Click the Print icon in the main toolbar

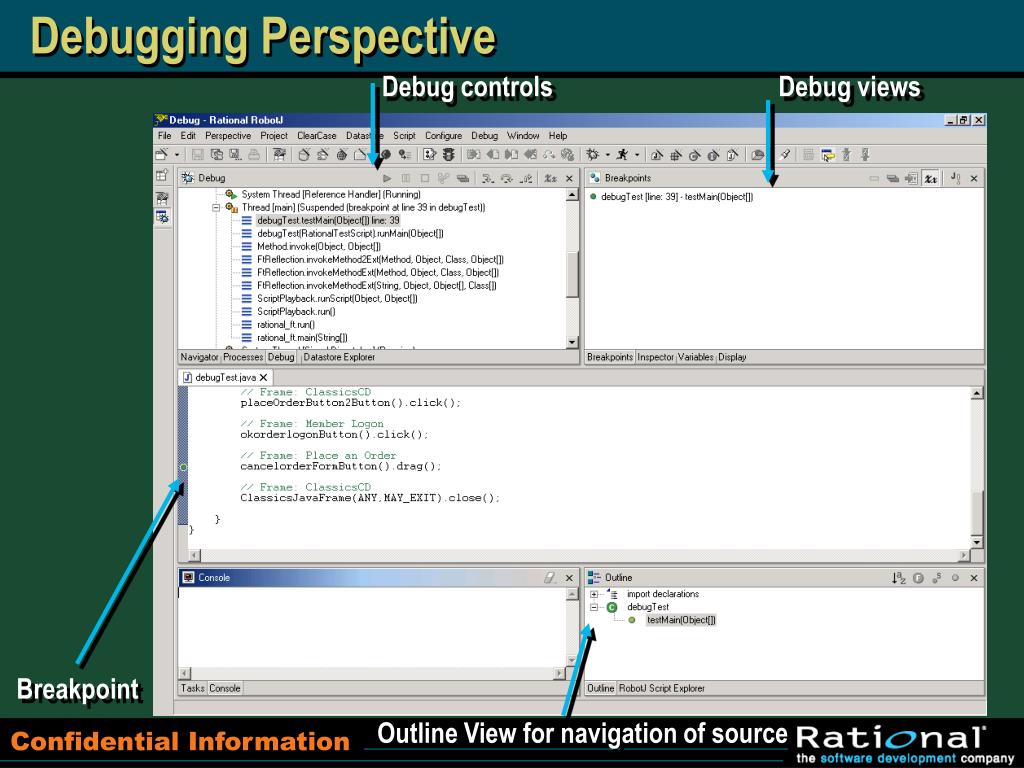click(253, 155)
